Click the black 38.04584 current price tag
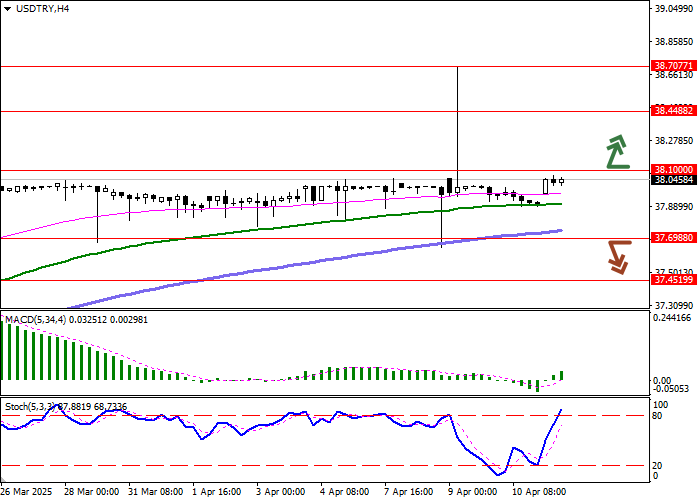Viewport: 700px width, 500px height. click(673, 180)
